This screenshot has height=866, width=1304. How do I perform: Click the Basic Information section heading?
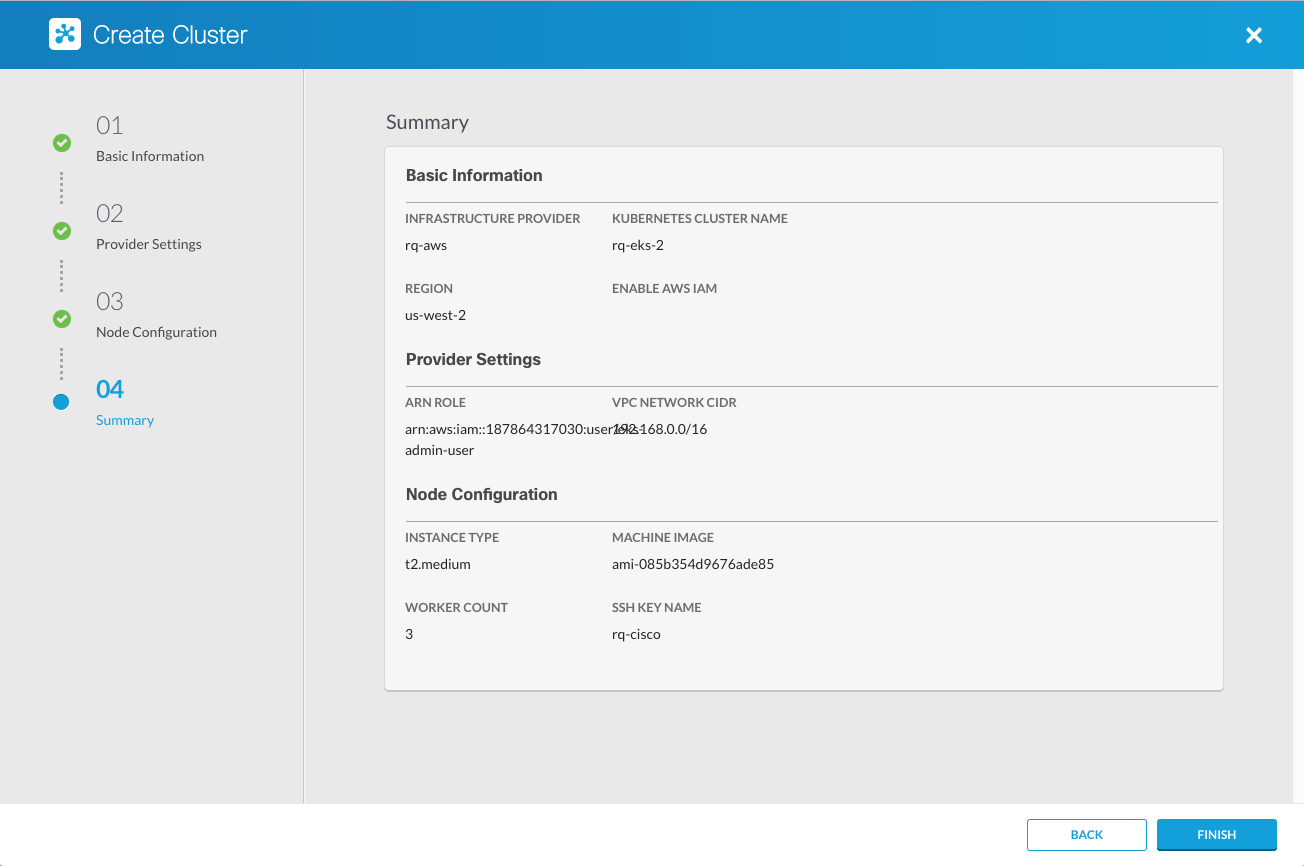pyautogui.click(x=474, y=175)
